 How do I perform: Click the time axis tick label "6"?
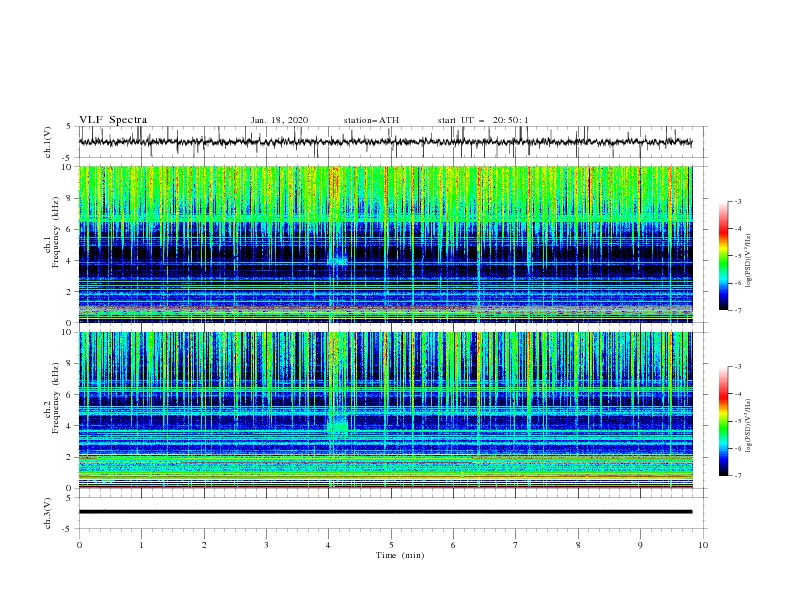pos(453,545)
